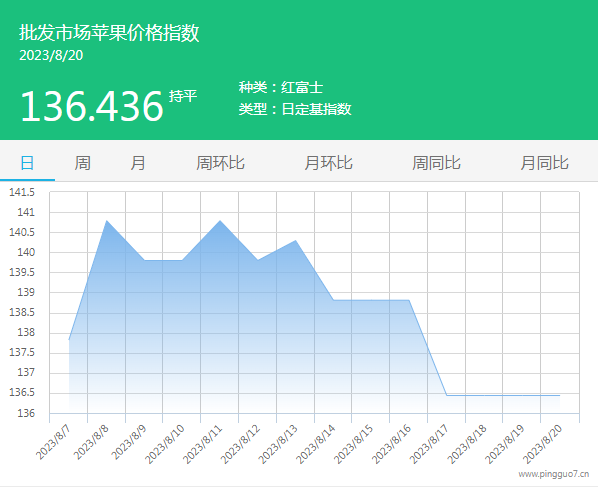Open the 月 monthly tab
Viewport: 598px width, 487px height.
pos(138,163)
